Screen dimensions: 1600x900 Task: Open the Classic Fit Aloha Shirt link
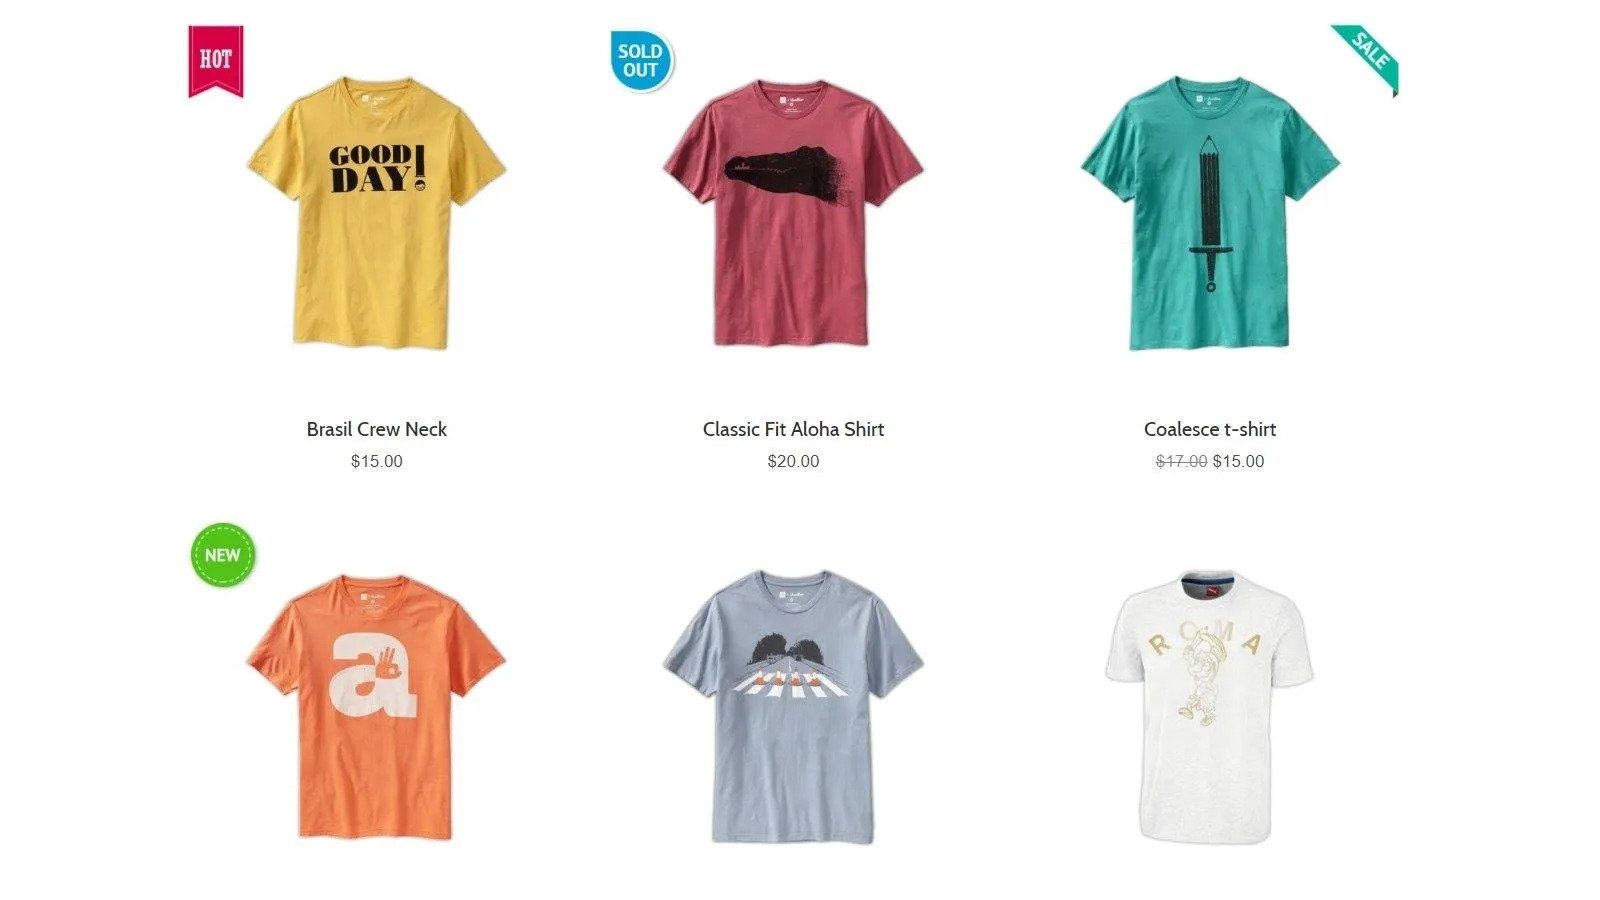pos(793,429)
